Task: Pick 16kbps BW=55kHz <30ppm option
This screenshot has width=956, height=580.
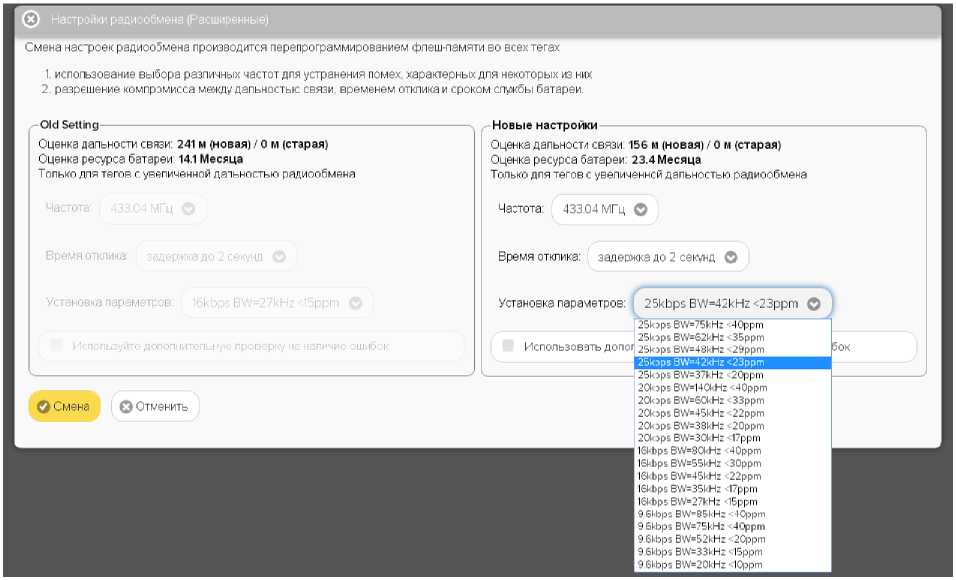Action: [733, 464]
